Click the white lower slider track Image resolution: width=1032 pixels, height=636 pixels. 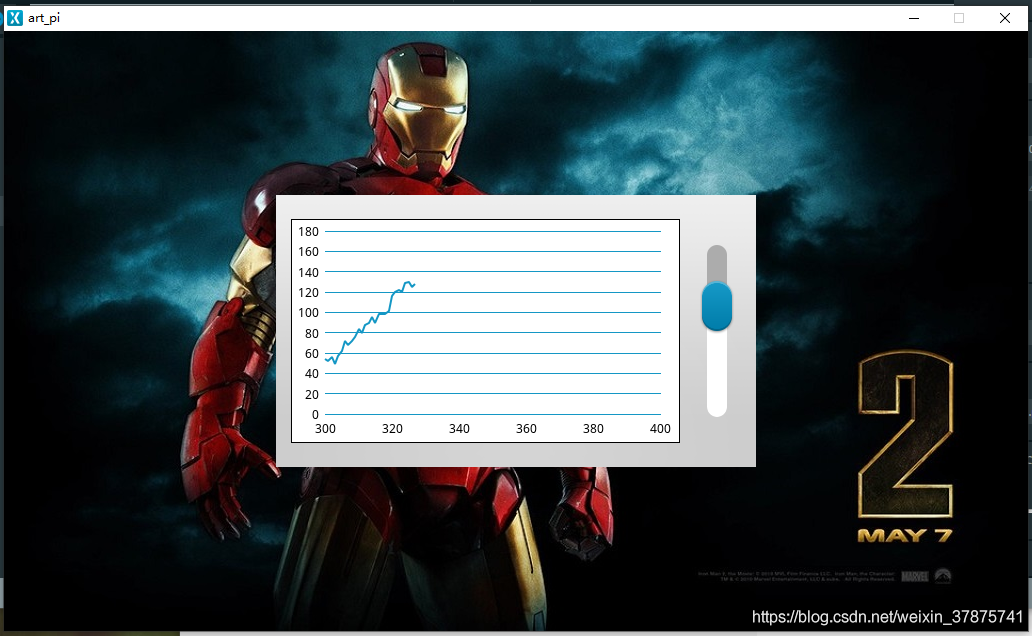coord(717,373)
